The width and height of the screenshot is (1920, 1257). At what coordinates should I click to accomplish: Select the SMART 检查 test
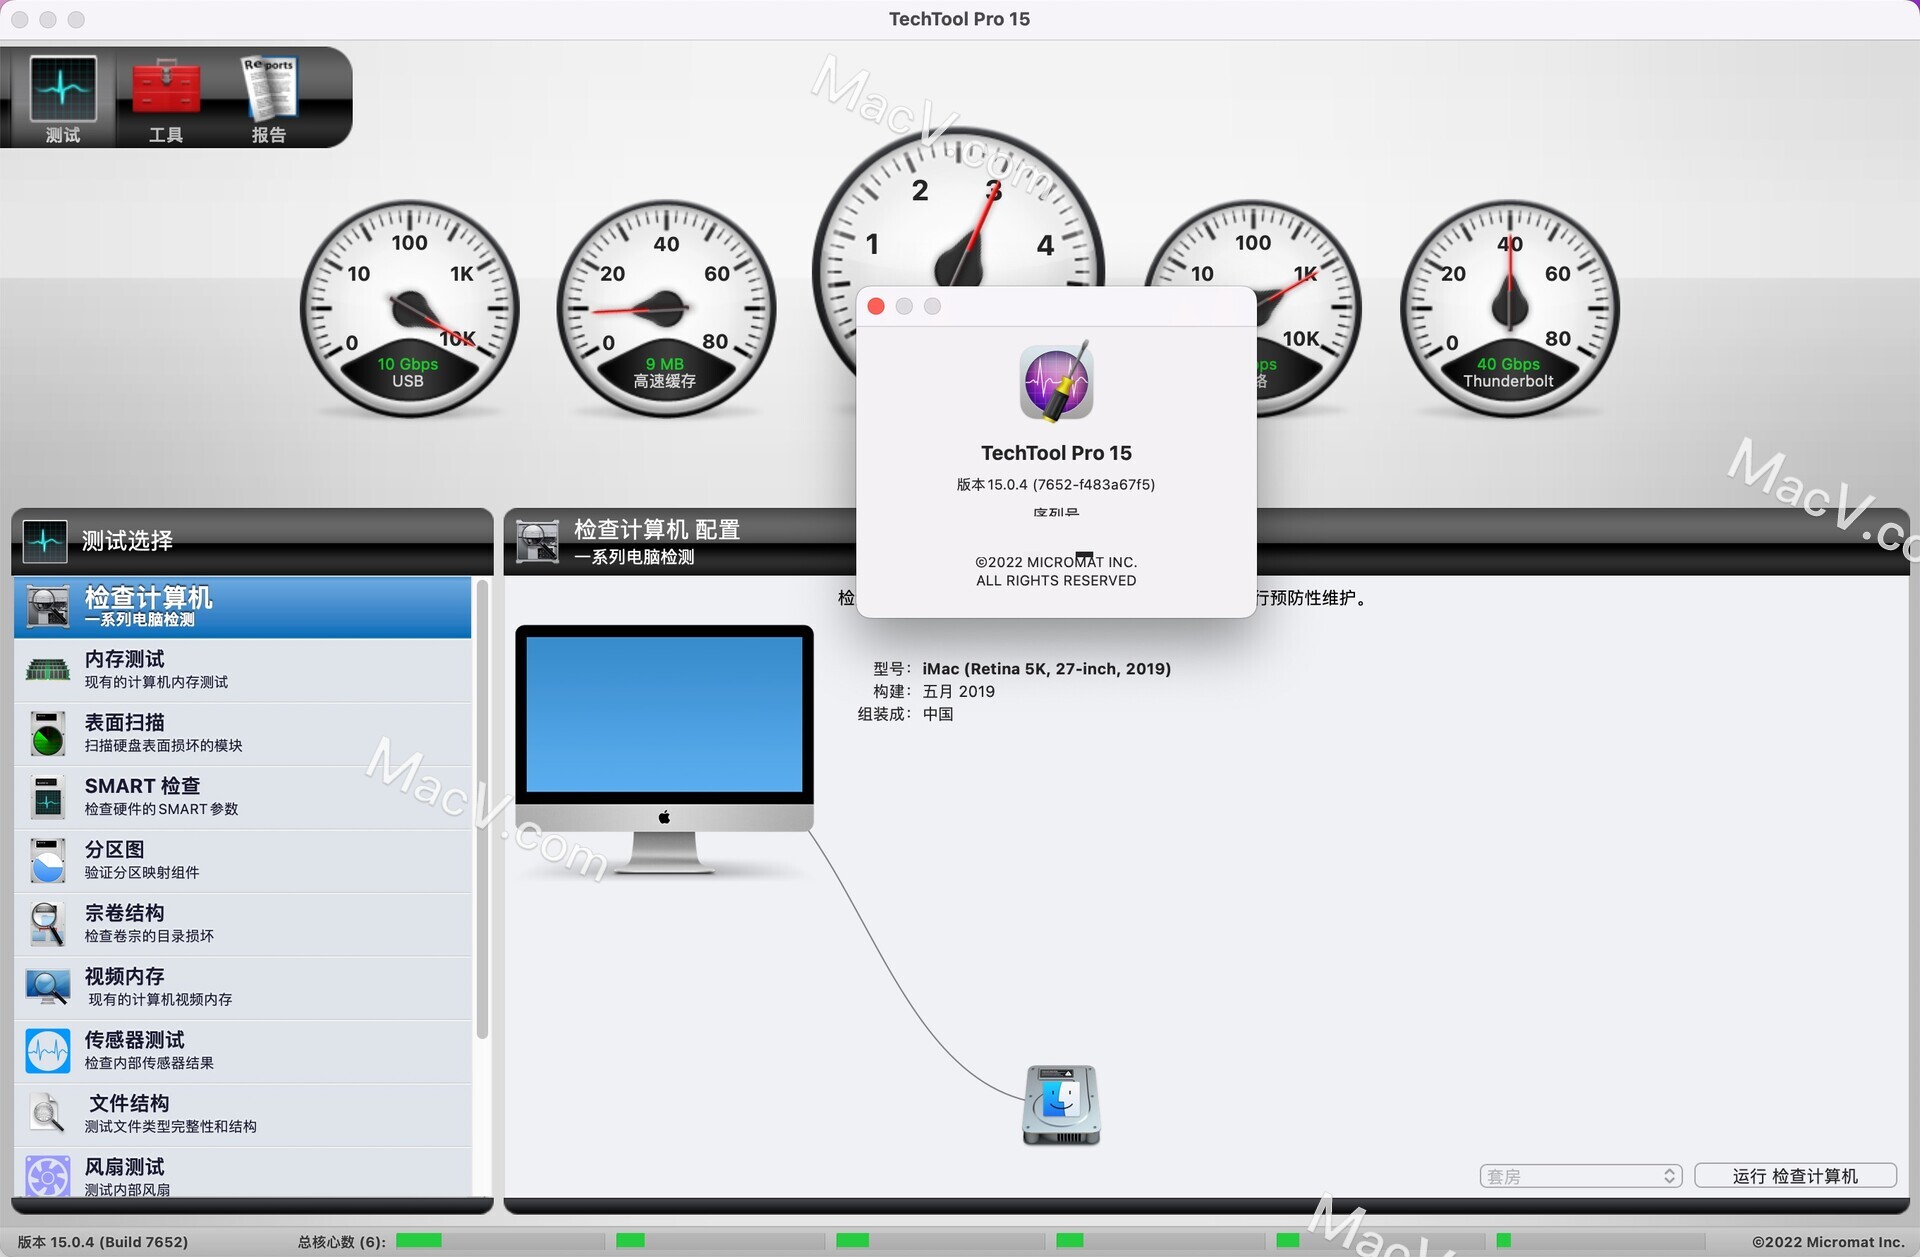pos(243,797)
